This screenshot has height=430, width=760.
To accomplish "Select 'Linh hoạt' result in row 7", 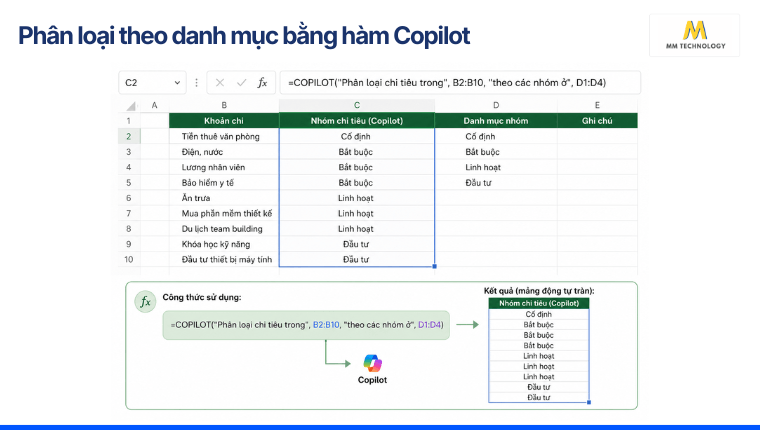I will [357, 213].
